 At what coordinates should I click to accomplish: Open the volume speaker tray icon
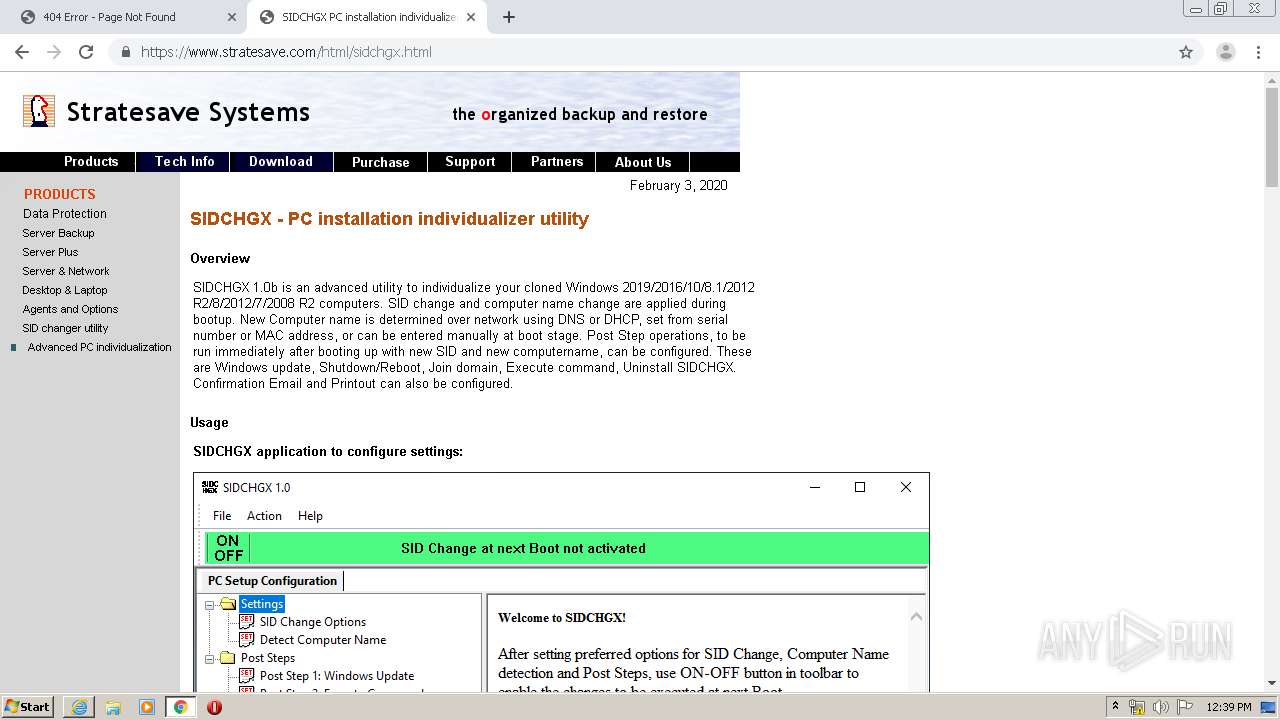coord(1160,707)
